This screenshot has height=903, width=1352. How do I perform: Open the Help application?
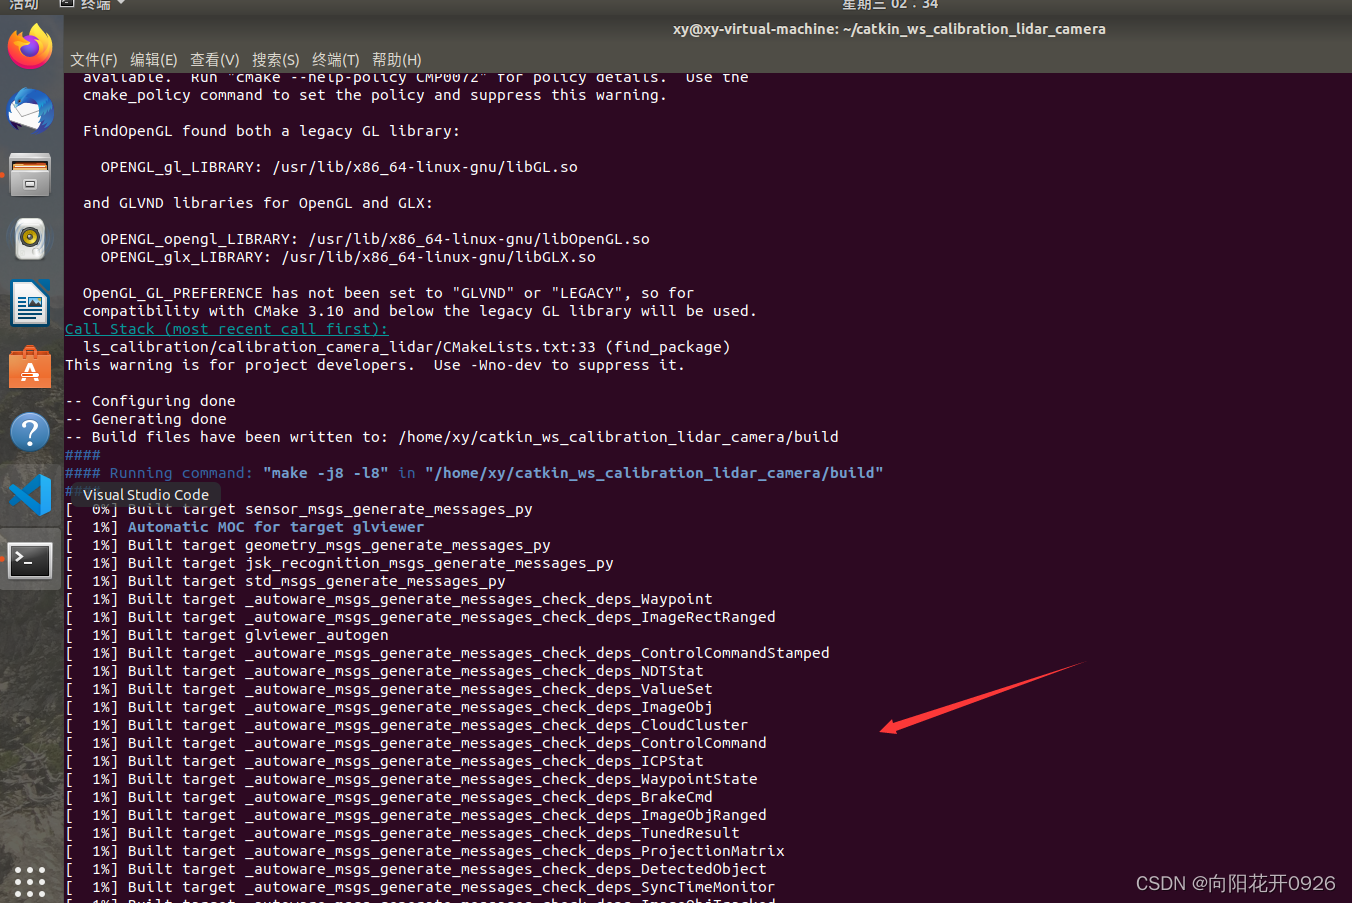[x=30, y=431]
